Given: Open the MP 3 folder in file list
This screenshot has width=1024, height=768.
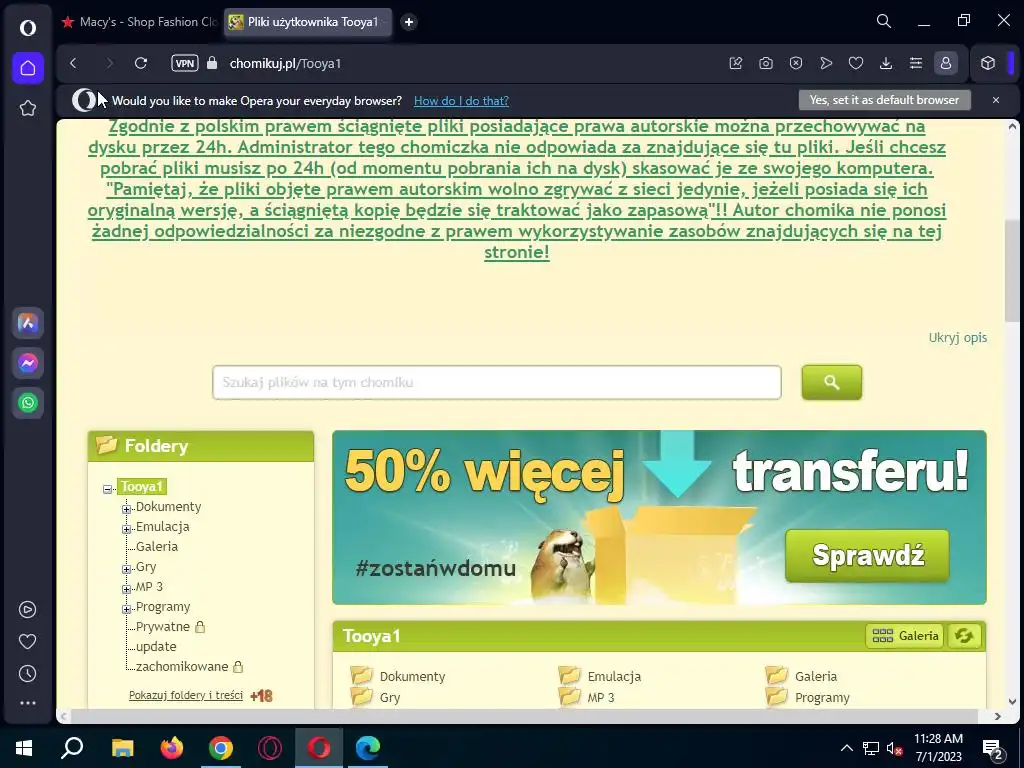Looking at the screenshot, I should [x=601, y=697].
